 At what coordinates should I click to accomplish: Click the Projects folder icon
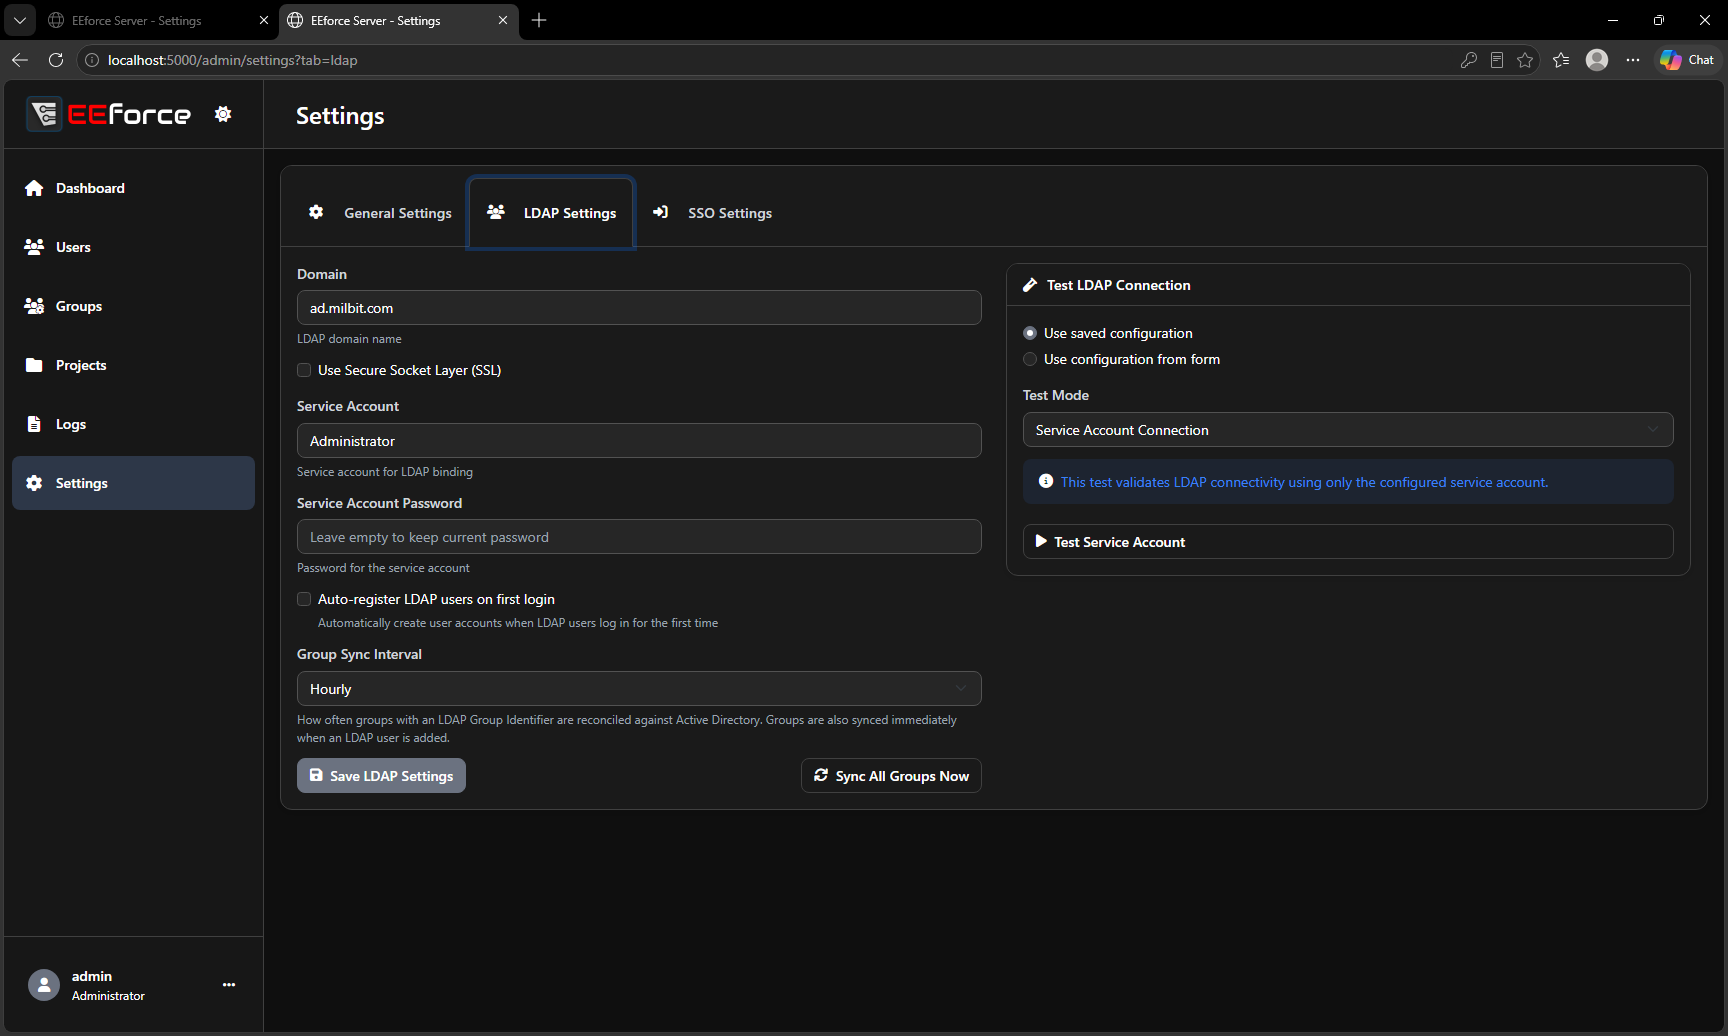coord(34,365)
